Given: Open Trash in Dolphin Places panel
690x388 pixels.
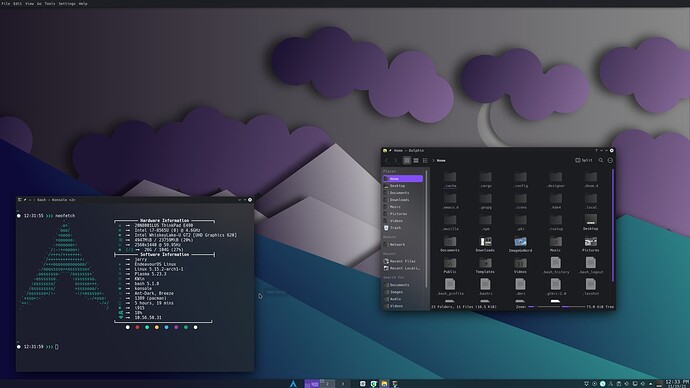Looking at the screenshot, I should 403,228.
